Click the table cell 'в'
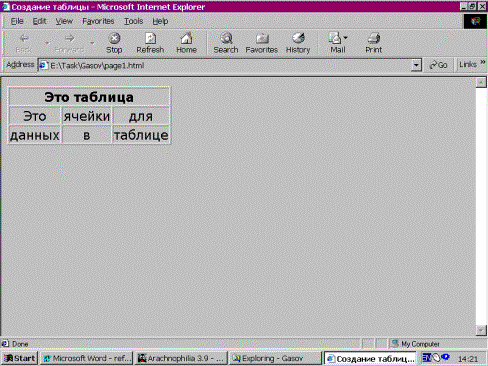The width and height of the screenshot is (488, 366). coord(87,135)
